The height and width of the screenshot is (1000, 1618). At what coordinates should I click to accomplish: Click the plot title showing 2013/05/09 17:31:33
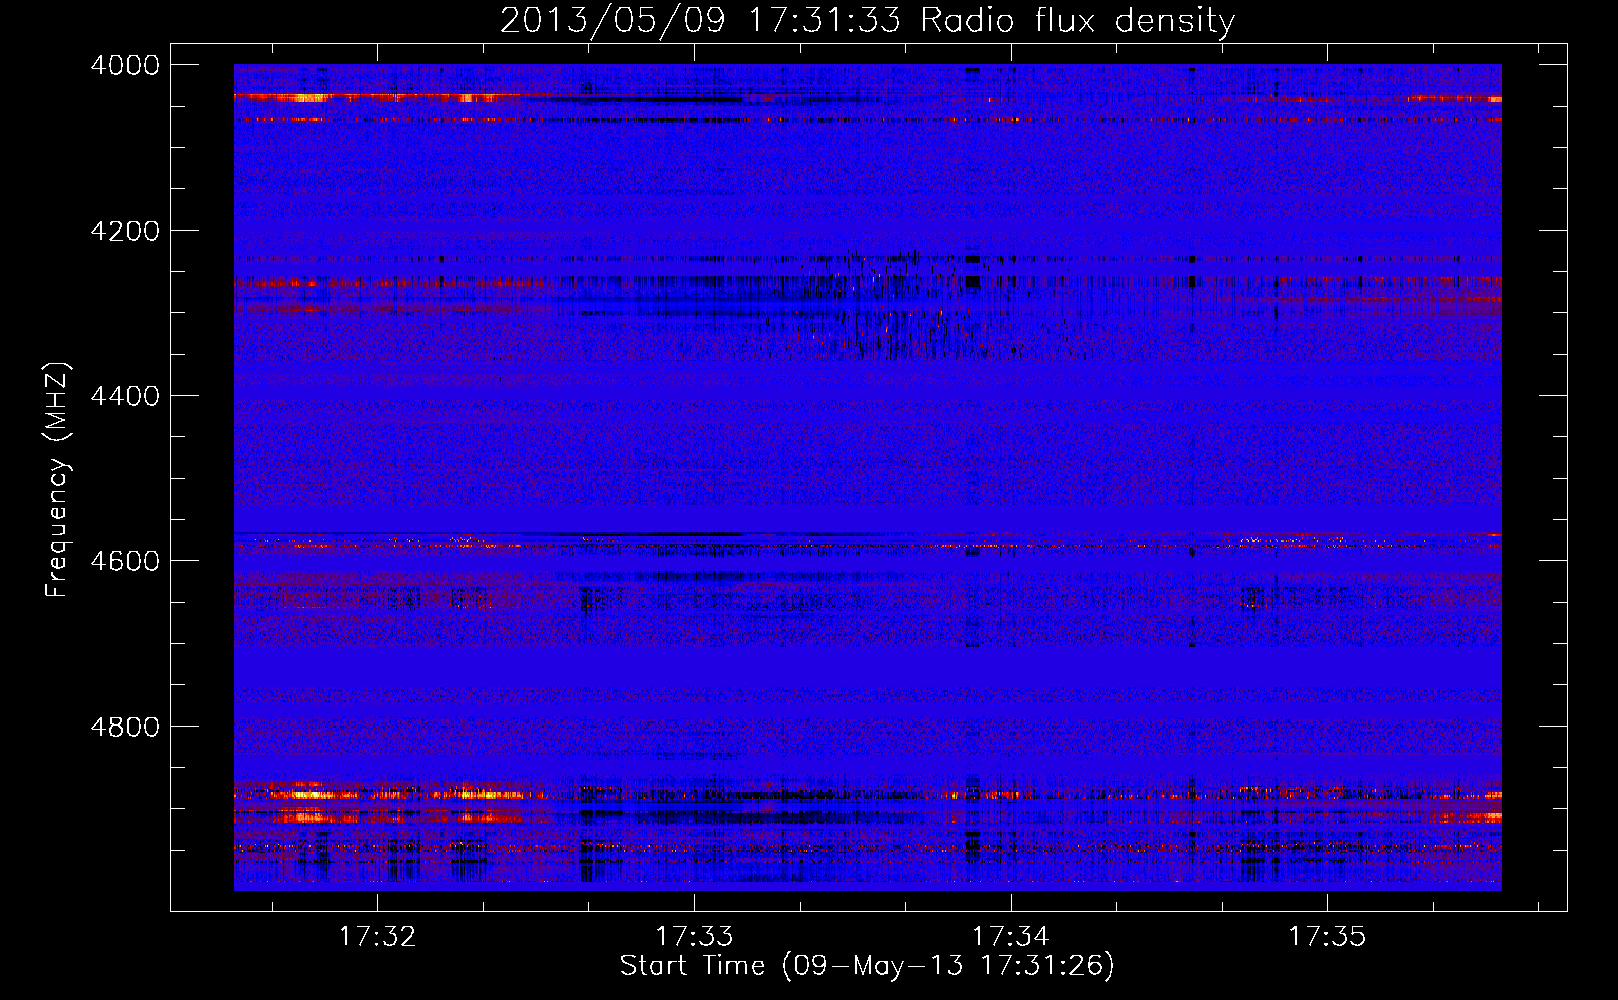point(867,21)
